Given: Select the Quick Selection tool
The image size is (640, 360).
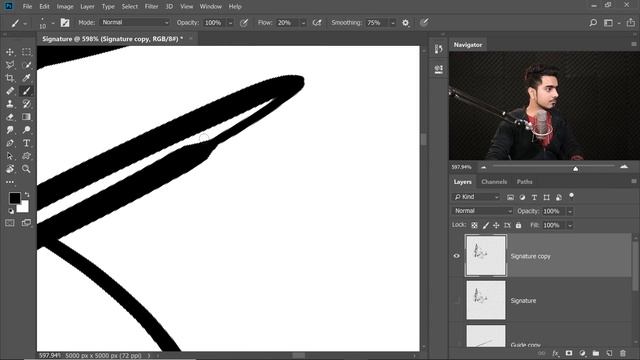Looking at the screenshot, I should click(27, 65).
